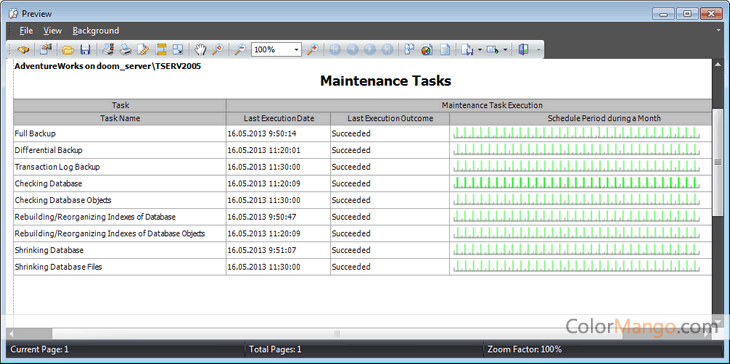Click "AdventureWorks on doom_server\TSERV2005" header text
This screenshot has height=364, width=730.
108,66
